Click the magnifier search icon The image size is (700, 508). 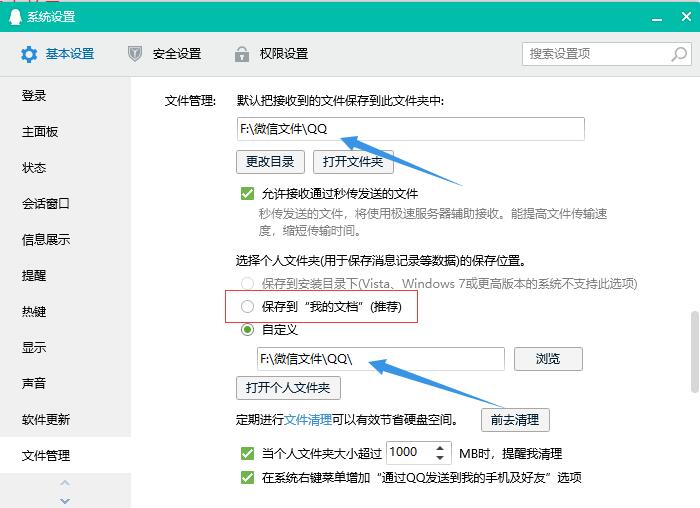(678, 54)
